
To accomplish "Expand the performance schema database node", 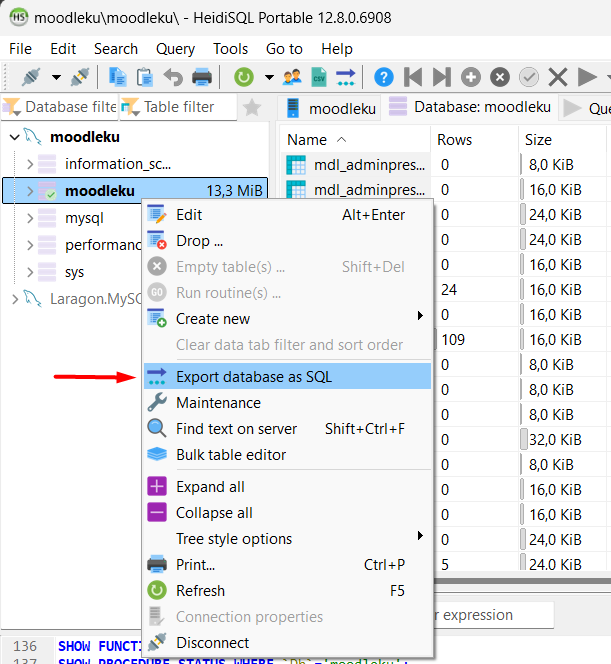I will (x=30, y=245).
